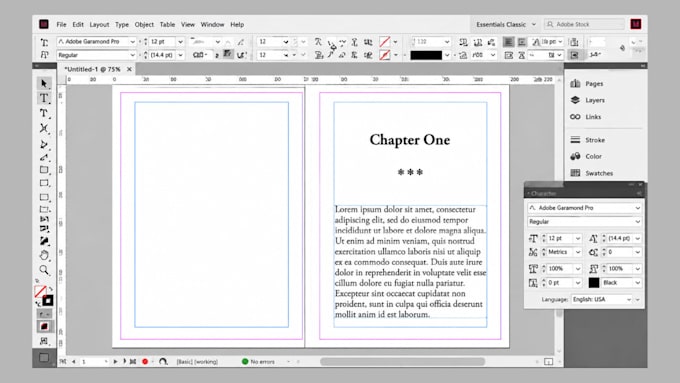Click the No errors preflight status
This screenshot has width=680, height=383.
(x=258, y=361)
